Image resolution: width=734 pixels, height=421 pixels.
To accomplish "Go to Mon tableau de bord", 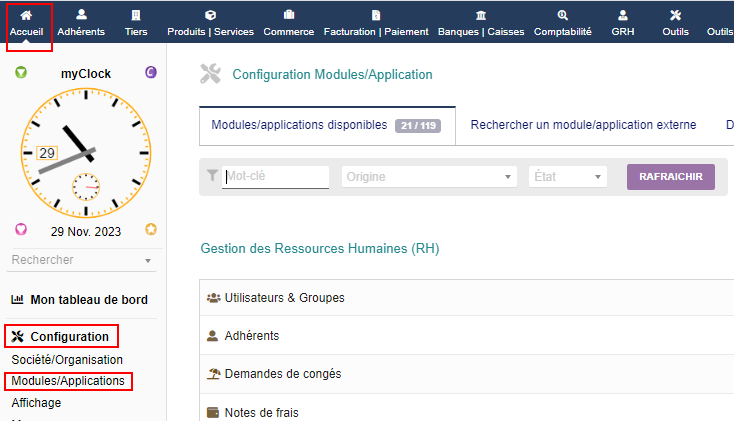I will tap(88, 299).
